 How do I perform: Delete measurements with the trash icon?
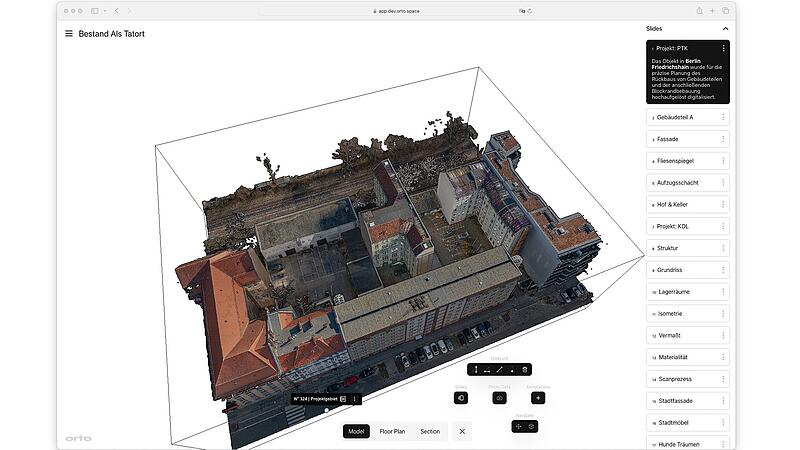click(524, 370)
